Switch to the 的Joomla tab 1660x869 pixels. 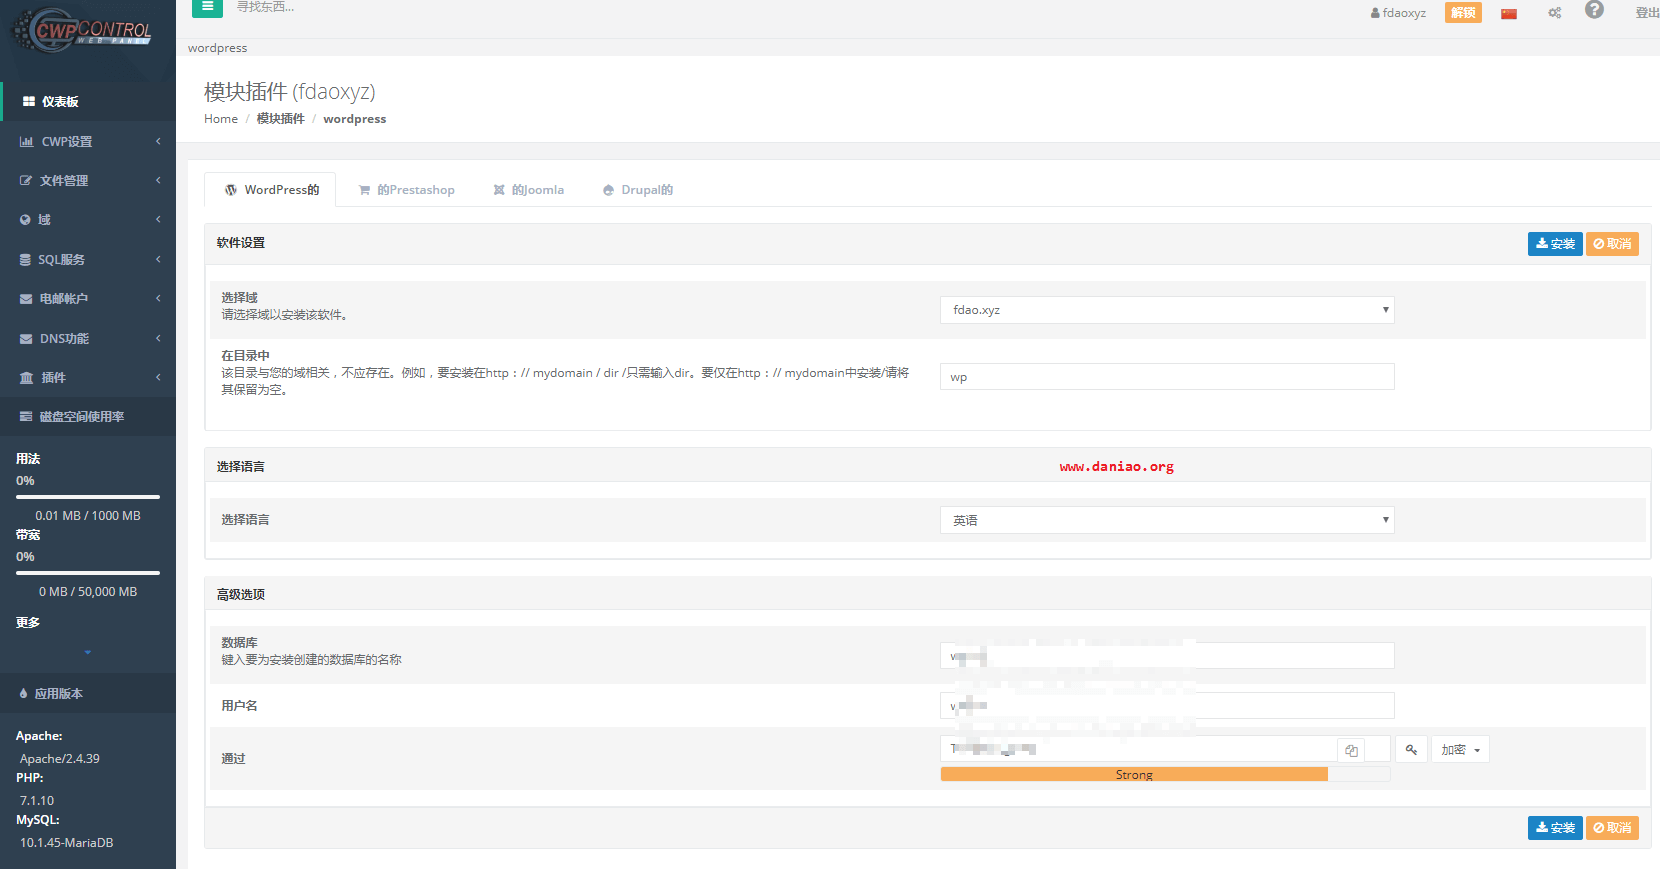pyautogui.click(x=529, y=190)
